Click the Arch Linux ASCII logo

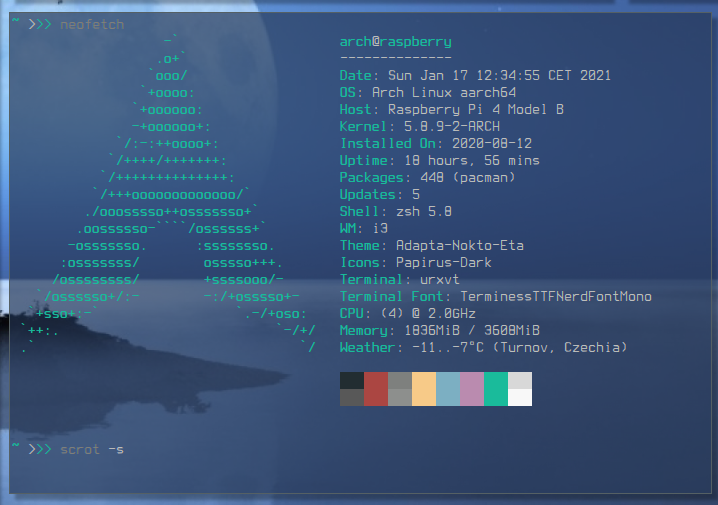pyautogui.click(x=169, y=194)
